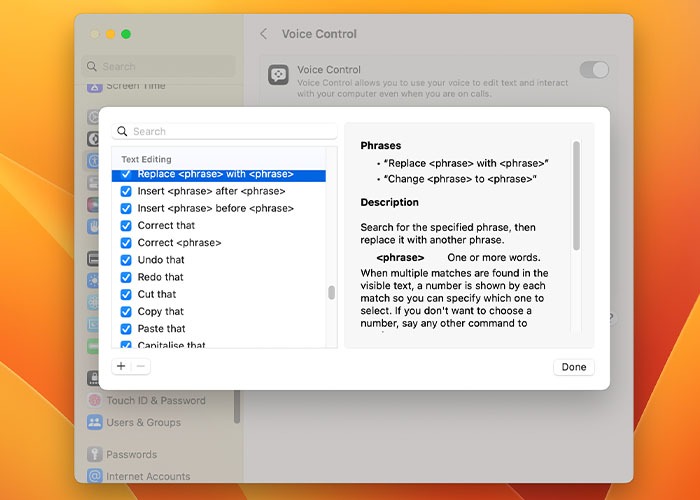700x500 pixels.
Task: Select the Insert <phrase> before <phrase> row
Action: tap(219, 208)
